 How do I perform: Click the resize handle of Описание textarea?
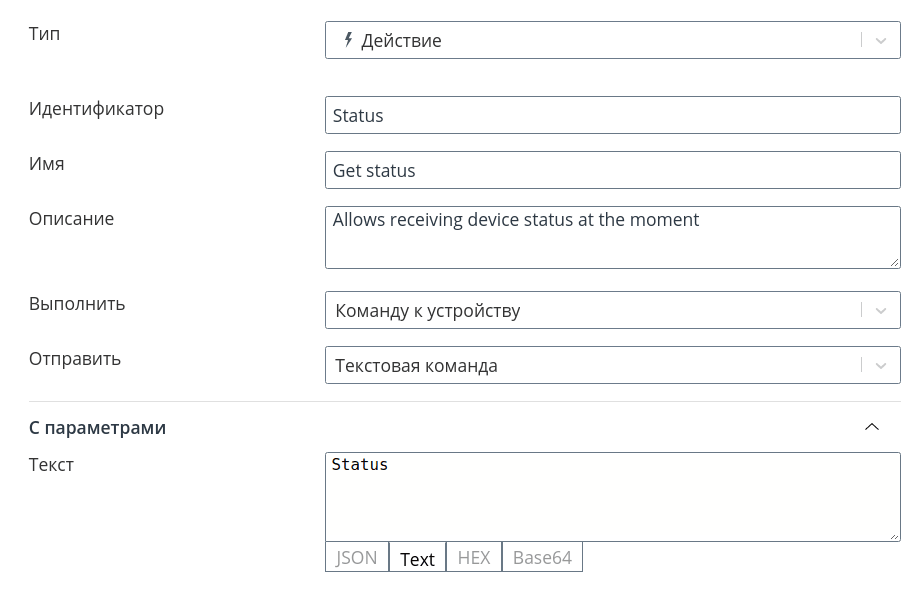click(x=894, y=262)
